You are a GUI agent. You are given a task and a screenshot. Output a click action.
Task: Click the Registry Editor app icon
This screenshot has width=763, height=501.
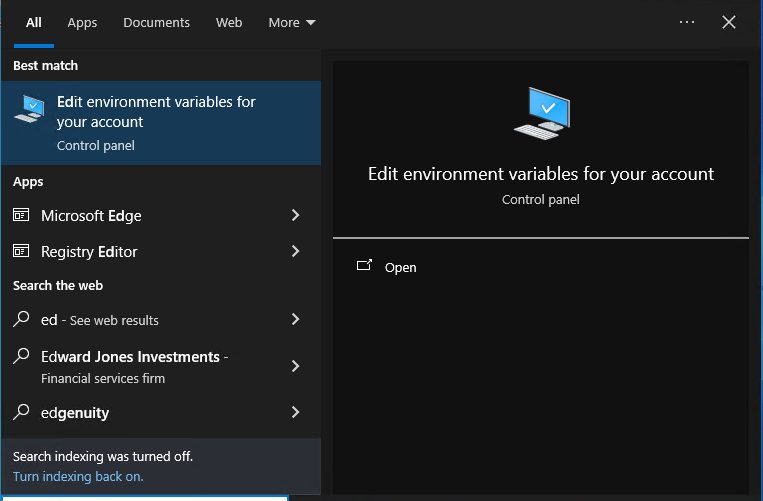tap(21, 250)
